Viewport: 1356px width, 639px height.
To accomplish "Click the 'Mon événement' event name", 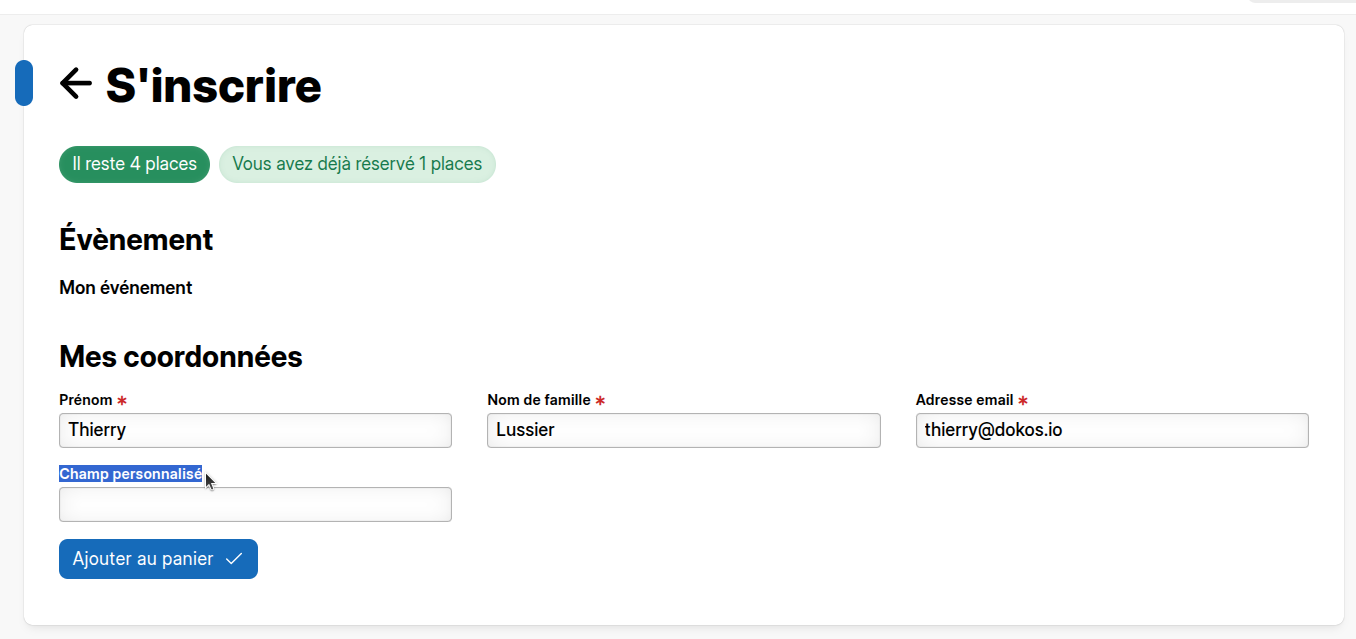I will tap(126, 288).
